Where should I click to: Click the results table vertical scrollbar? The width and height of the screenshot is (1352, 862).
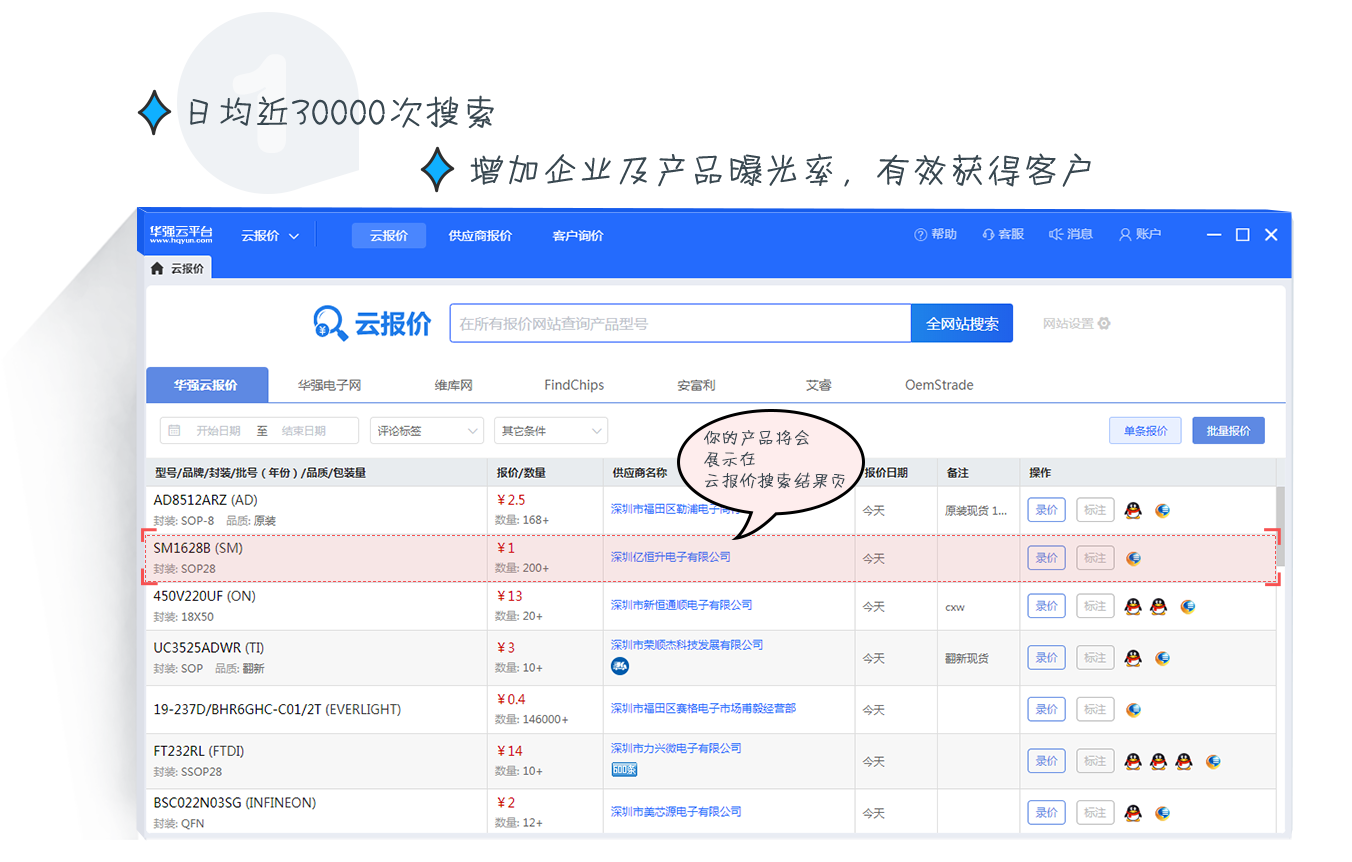tap(1281, 527)
